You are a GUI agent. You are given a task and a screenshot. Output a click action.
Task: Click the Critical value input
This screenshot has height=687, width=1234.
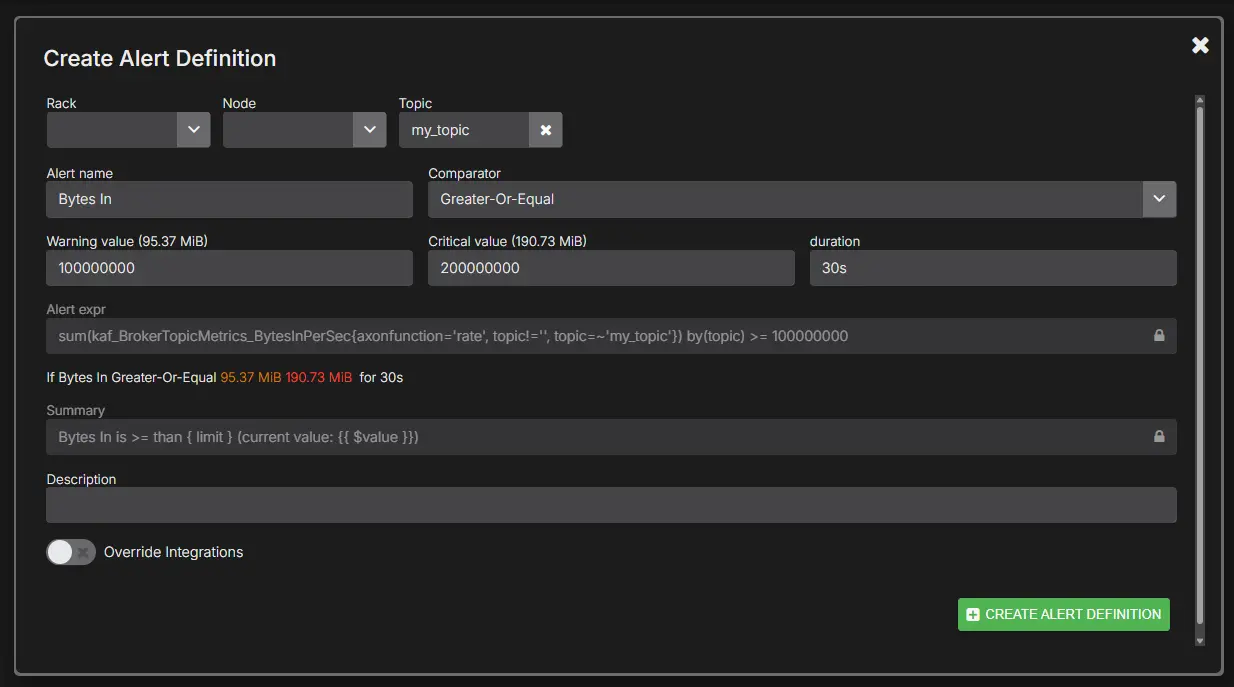611,267
